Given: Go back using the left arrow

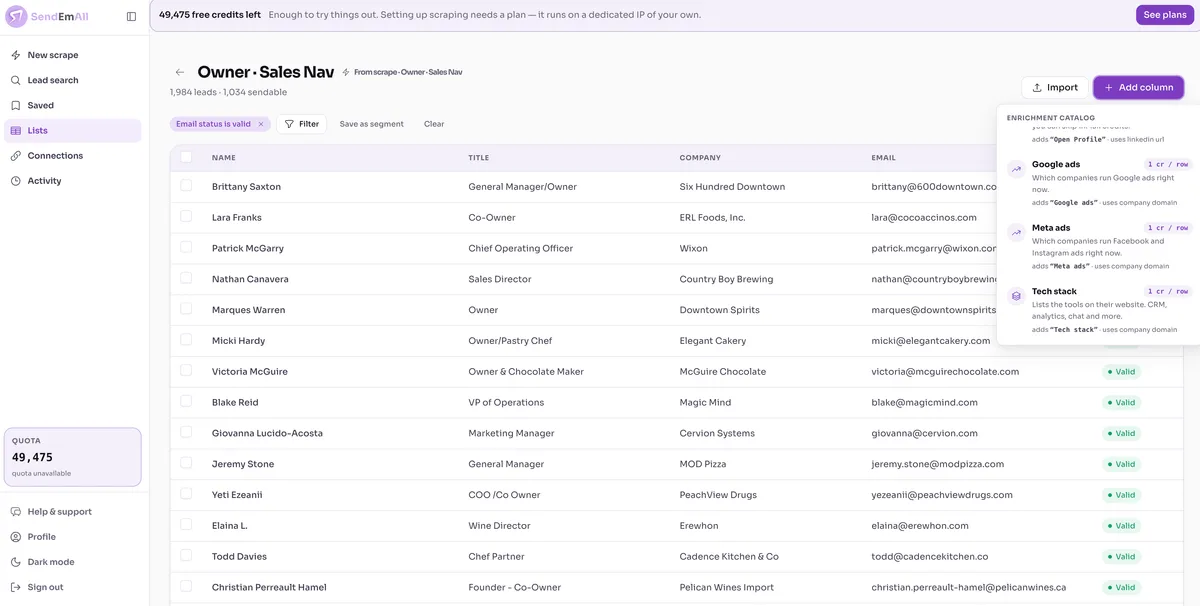Looking at the screenshot, I should pos(180,72).
